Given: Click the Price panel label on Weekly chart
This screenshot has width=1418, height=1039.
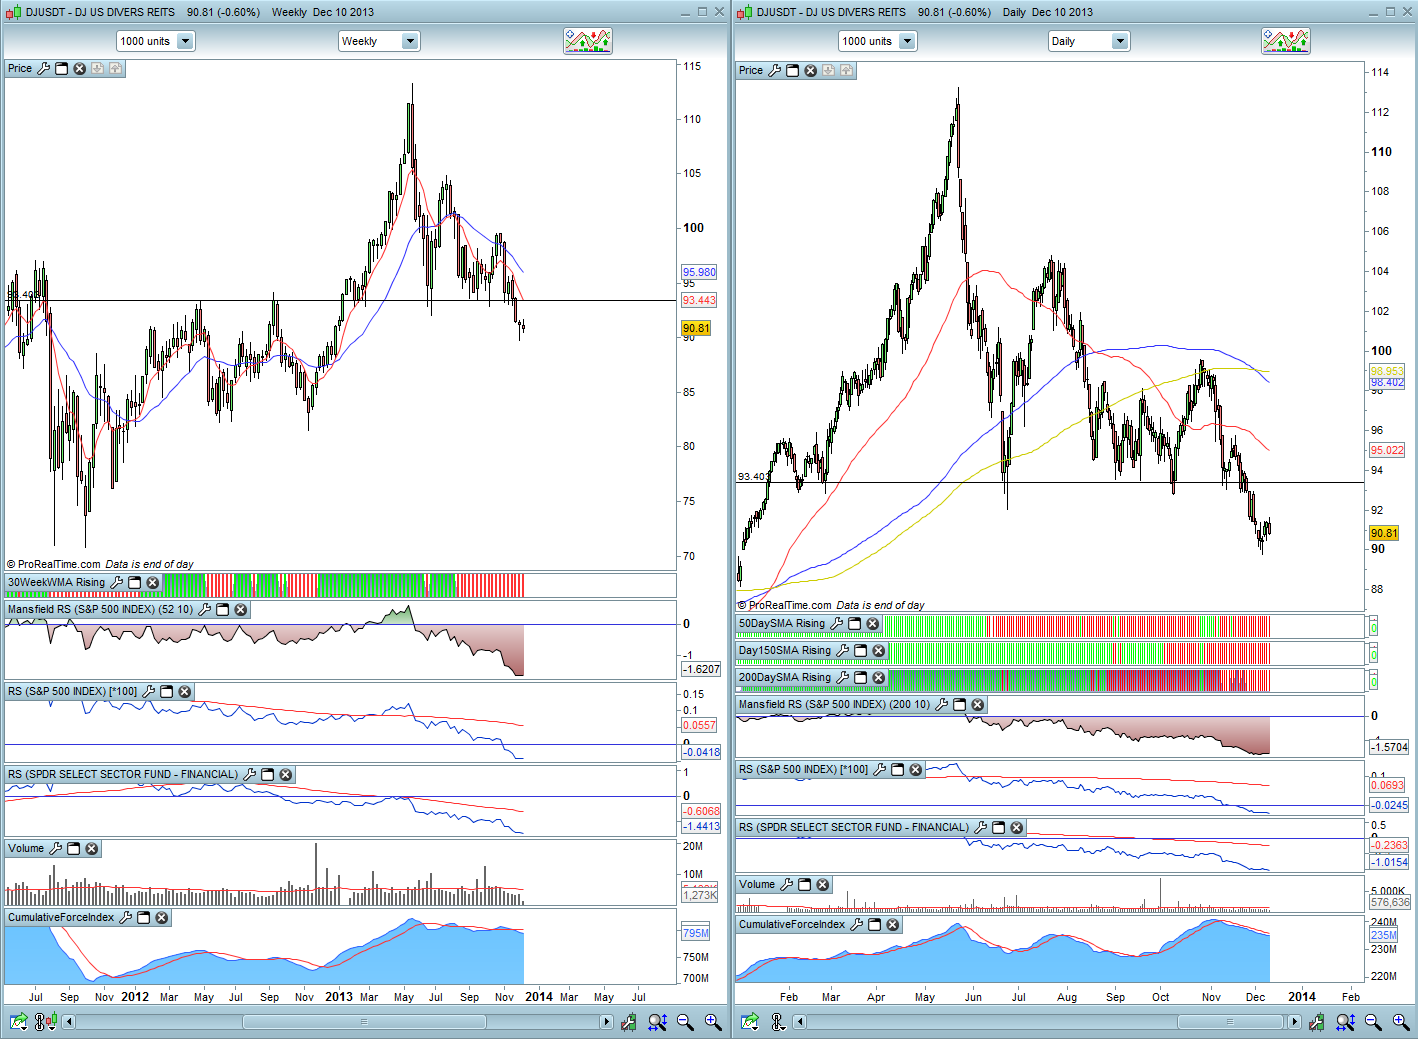Looking at the screenshot, I should pyautogui.click(x=20, y=68).
